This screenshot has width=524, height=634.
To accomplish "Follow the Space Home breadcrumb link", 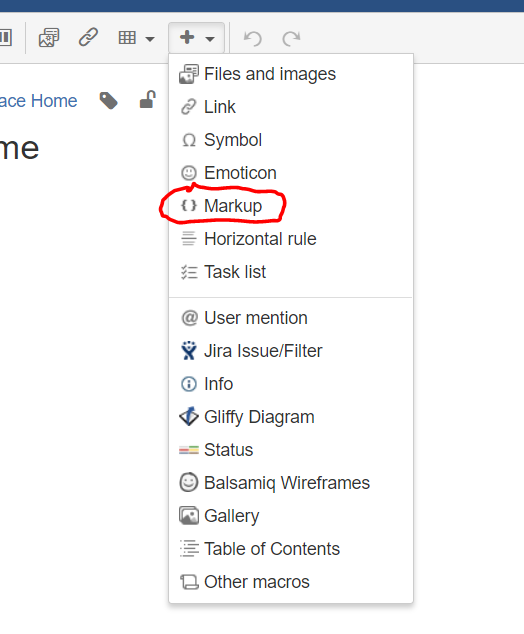I will coord(38,101).
